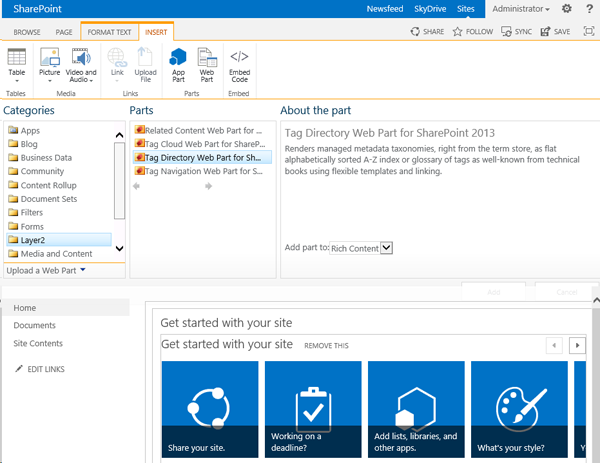
Task: Switch to FORMAT TEXT tab
Action: pyautogui.click(x=109, y=32)
